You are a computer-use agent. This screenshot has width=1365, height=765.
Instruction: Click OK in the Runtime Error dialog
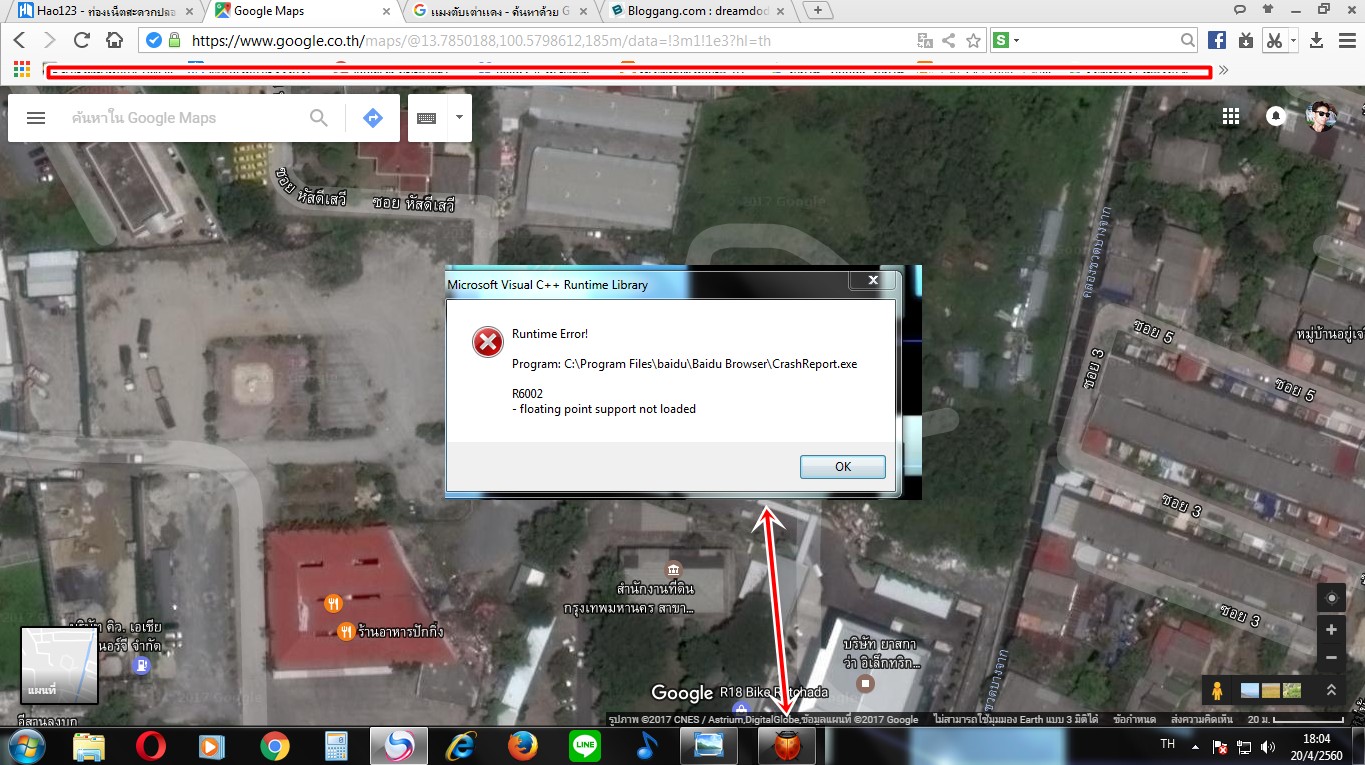(843, 467)
